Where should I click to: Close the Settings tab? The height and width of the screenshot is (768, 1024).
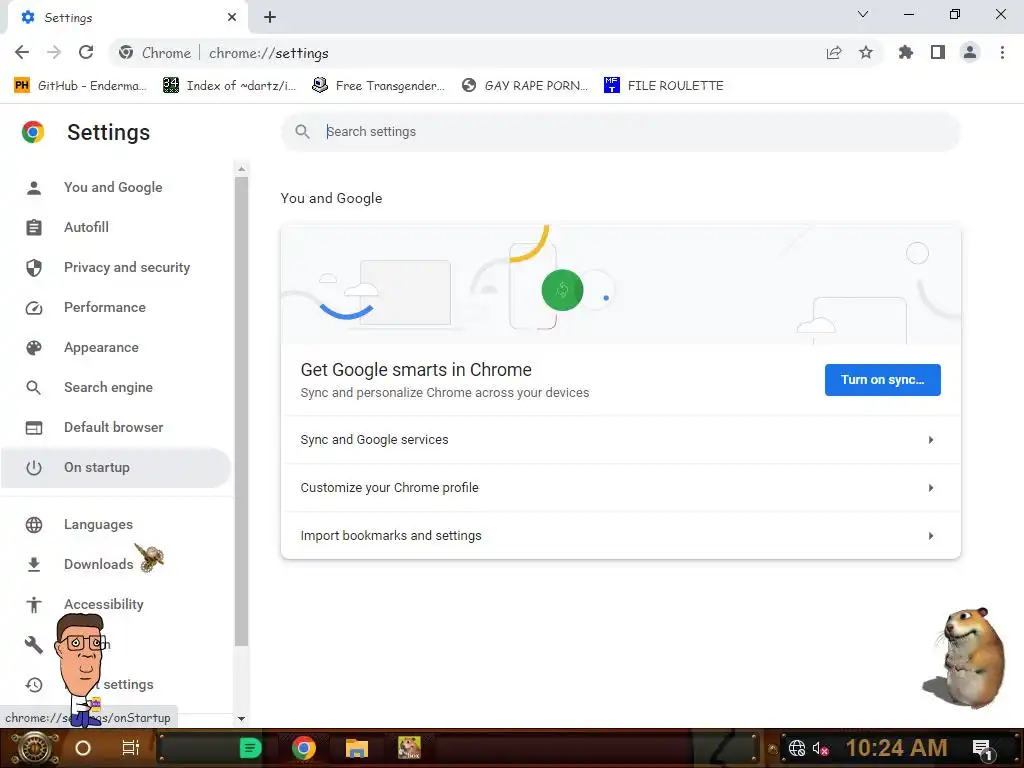pyautogui.click(x=232, y=18)
